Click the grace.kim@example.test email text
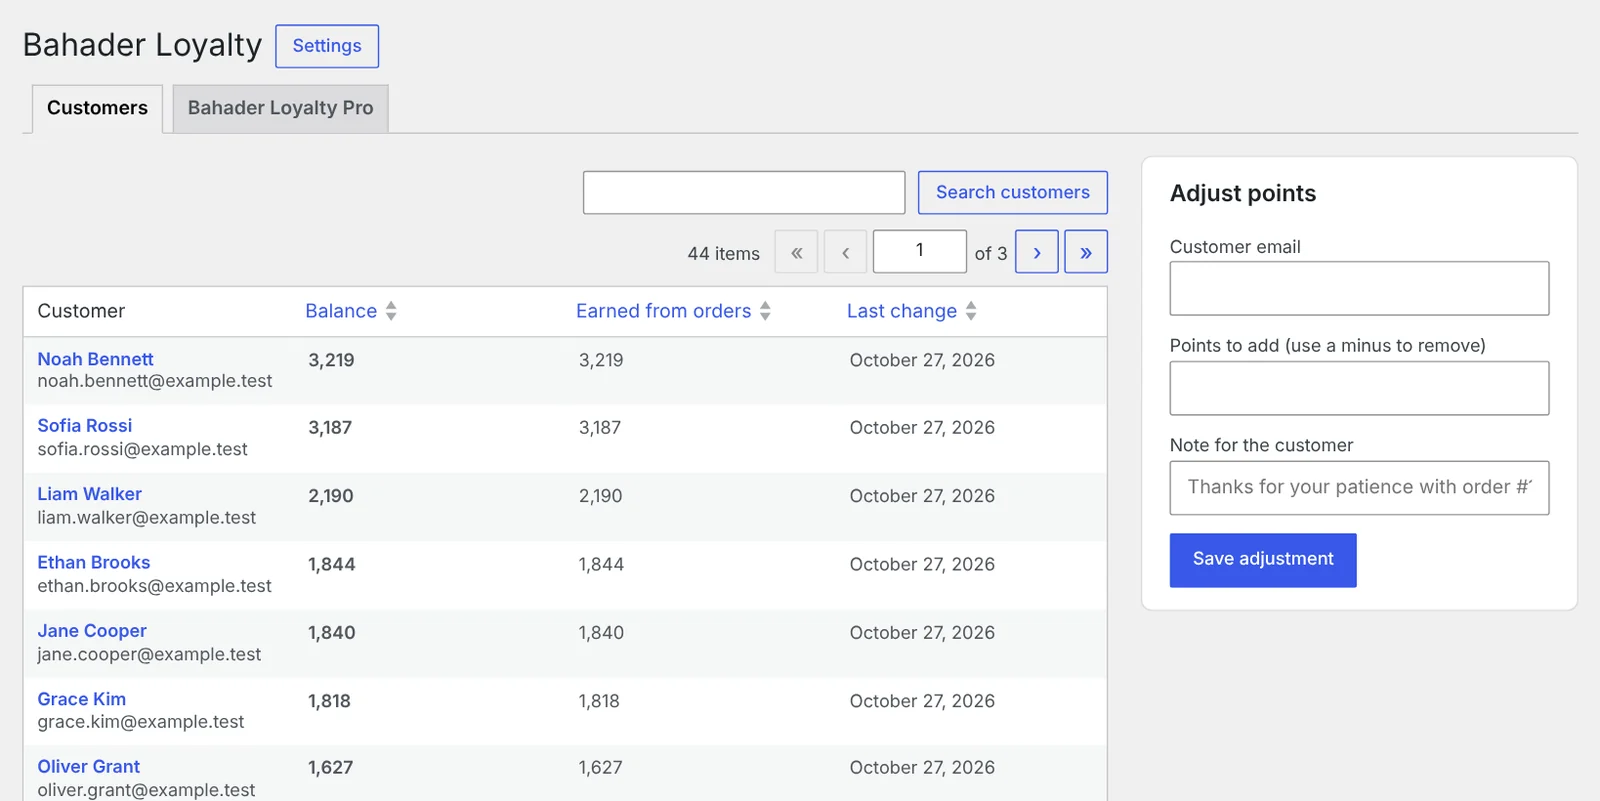This screenshot has width=1600, height=801. [141, 722]
